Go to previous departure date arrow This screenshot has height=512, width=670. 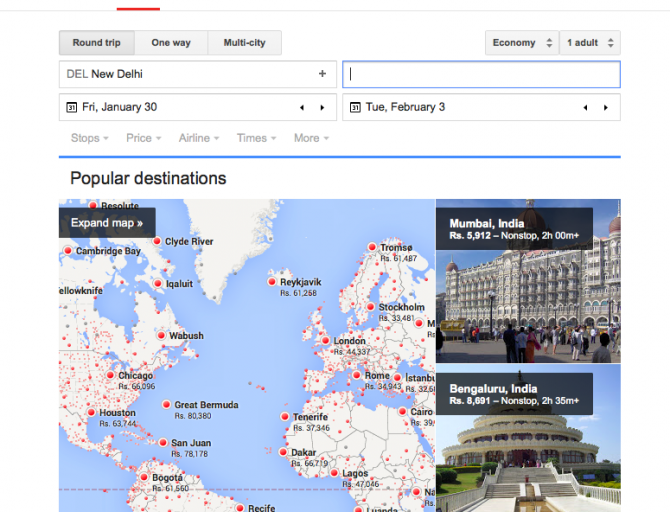pyautogui.click(x=302, y=107)
